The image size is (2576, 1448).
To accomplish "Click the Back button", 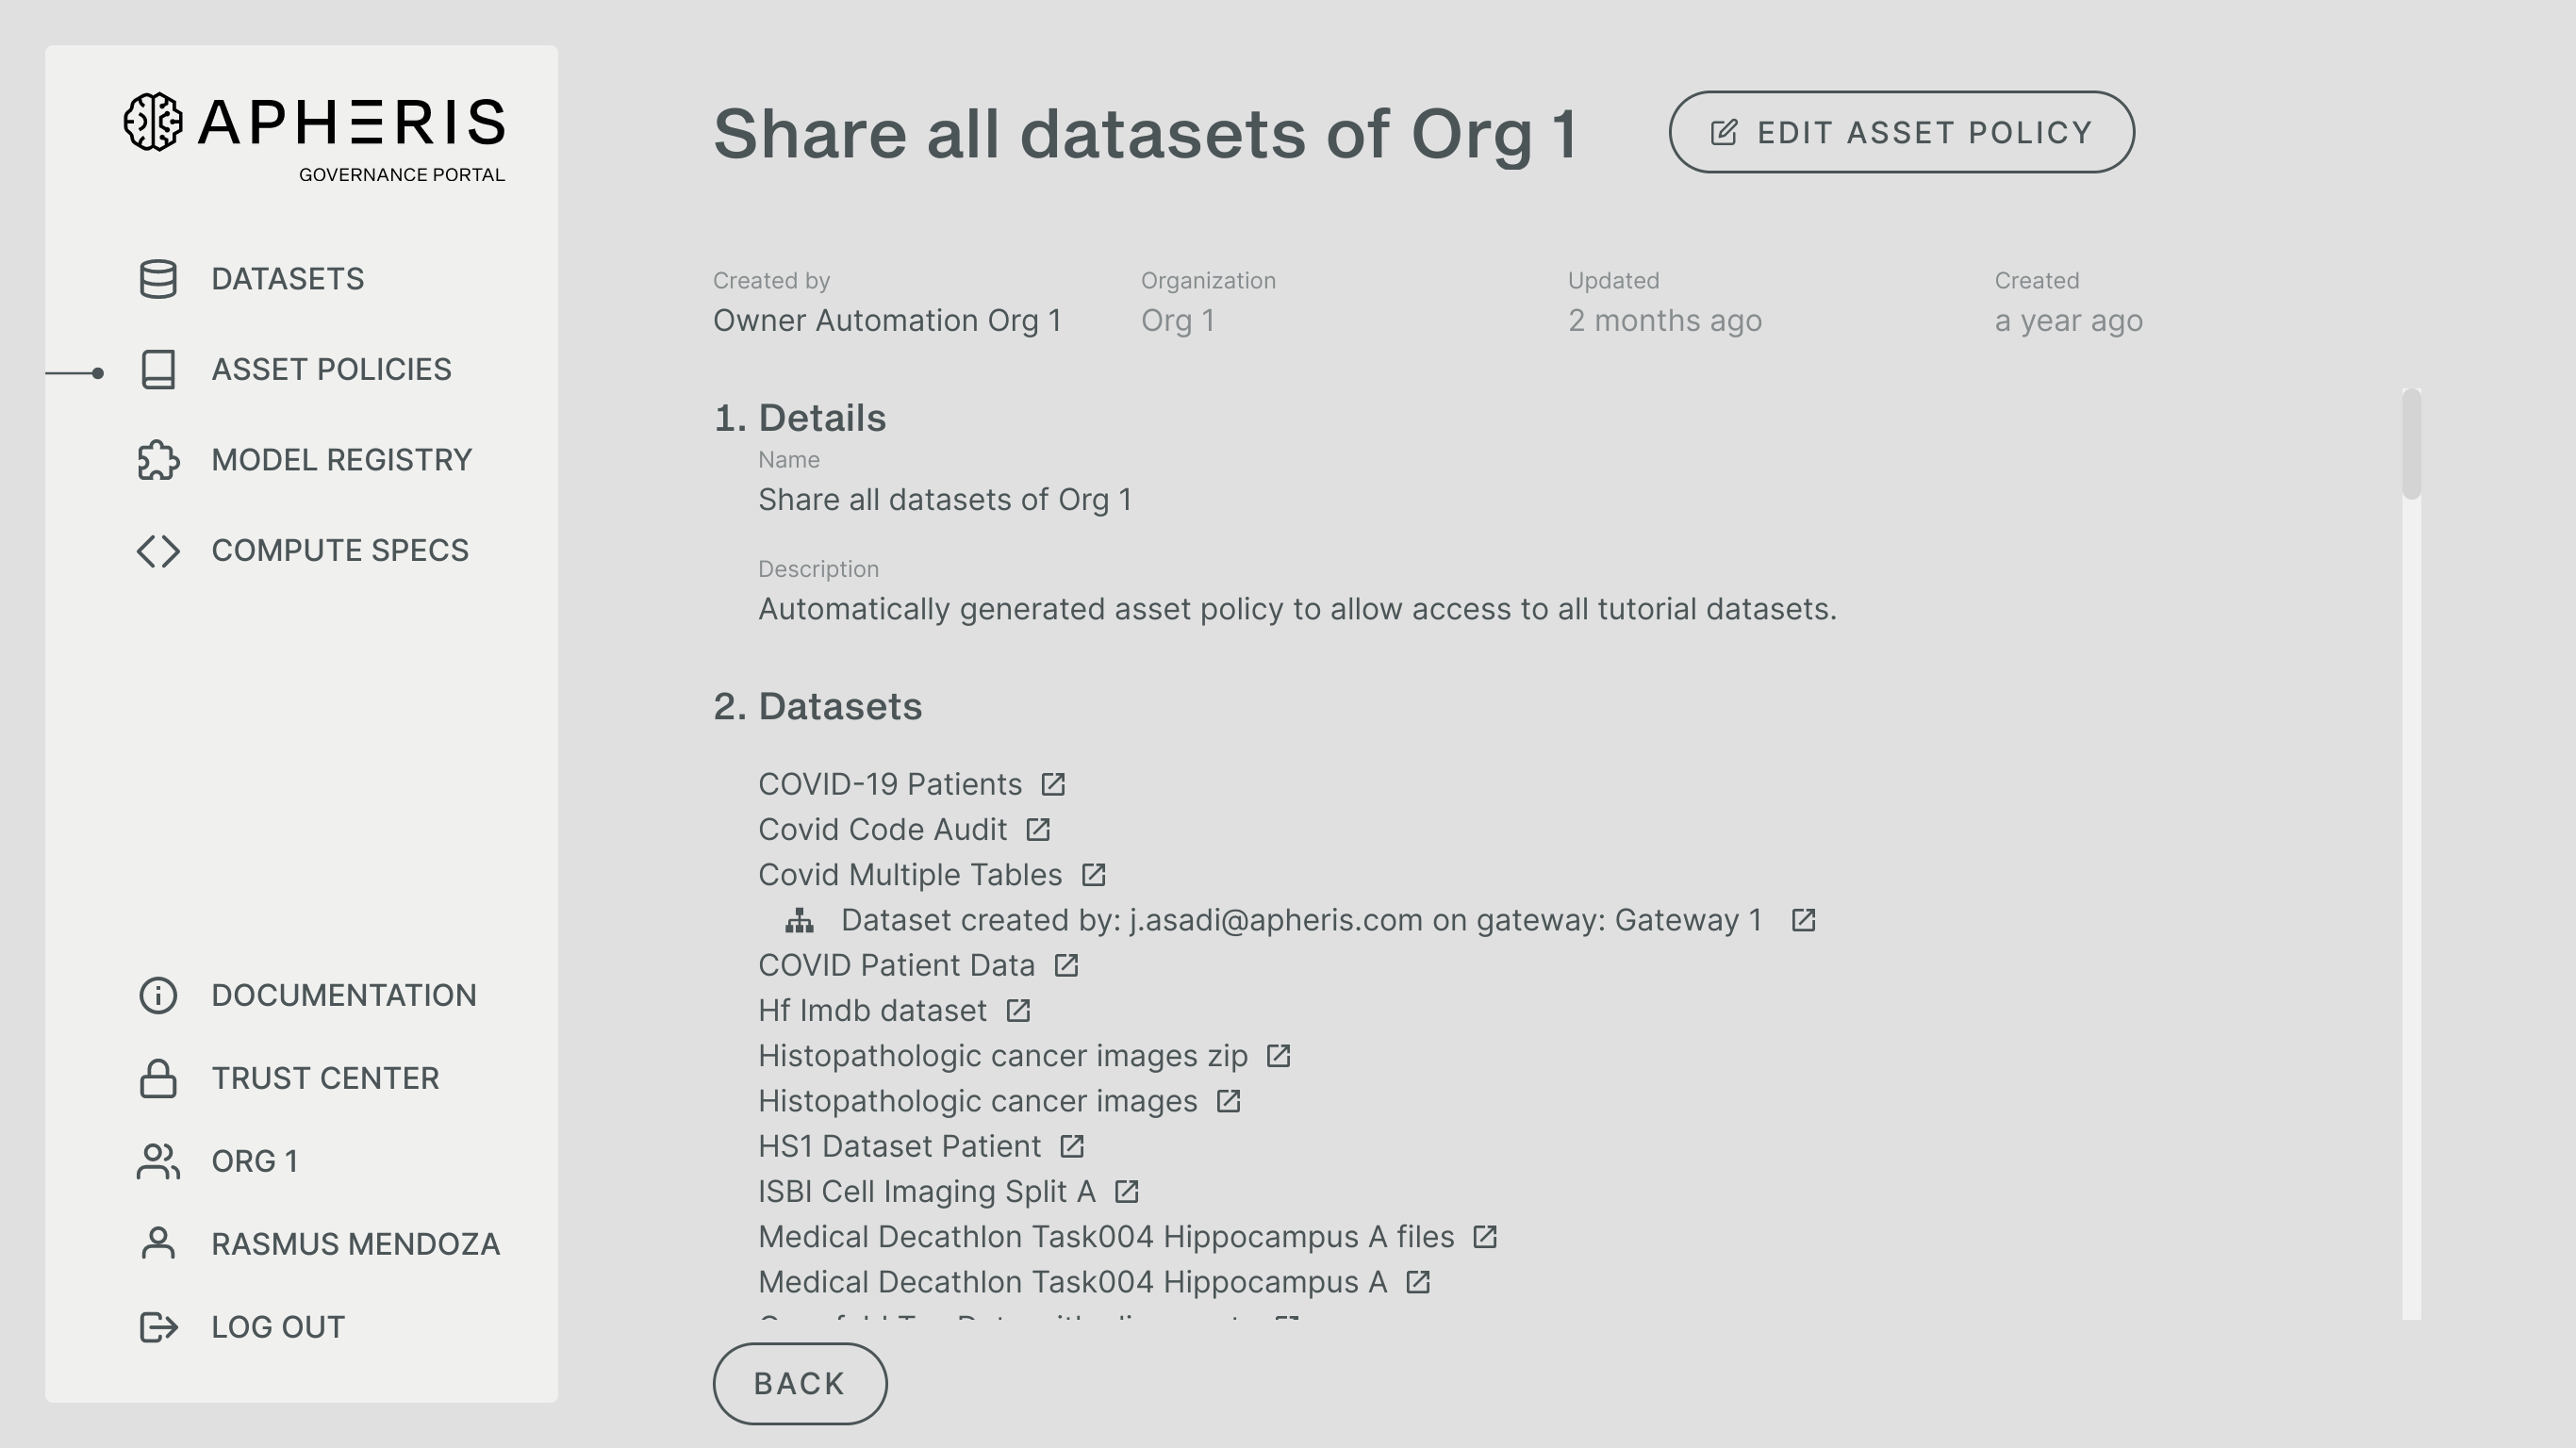I will coord(799,1383).
